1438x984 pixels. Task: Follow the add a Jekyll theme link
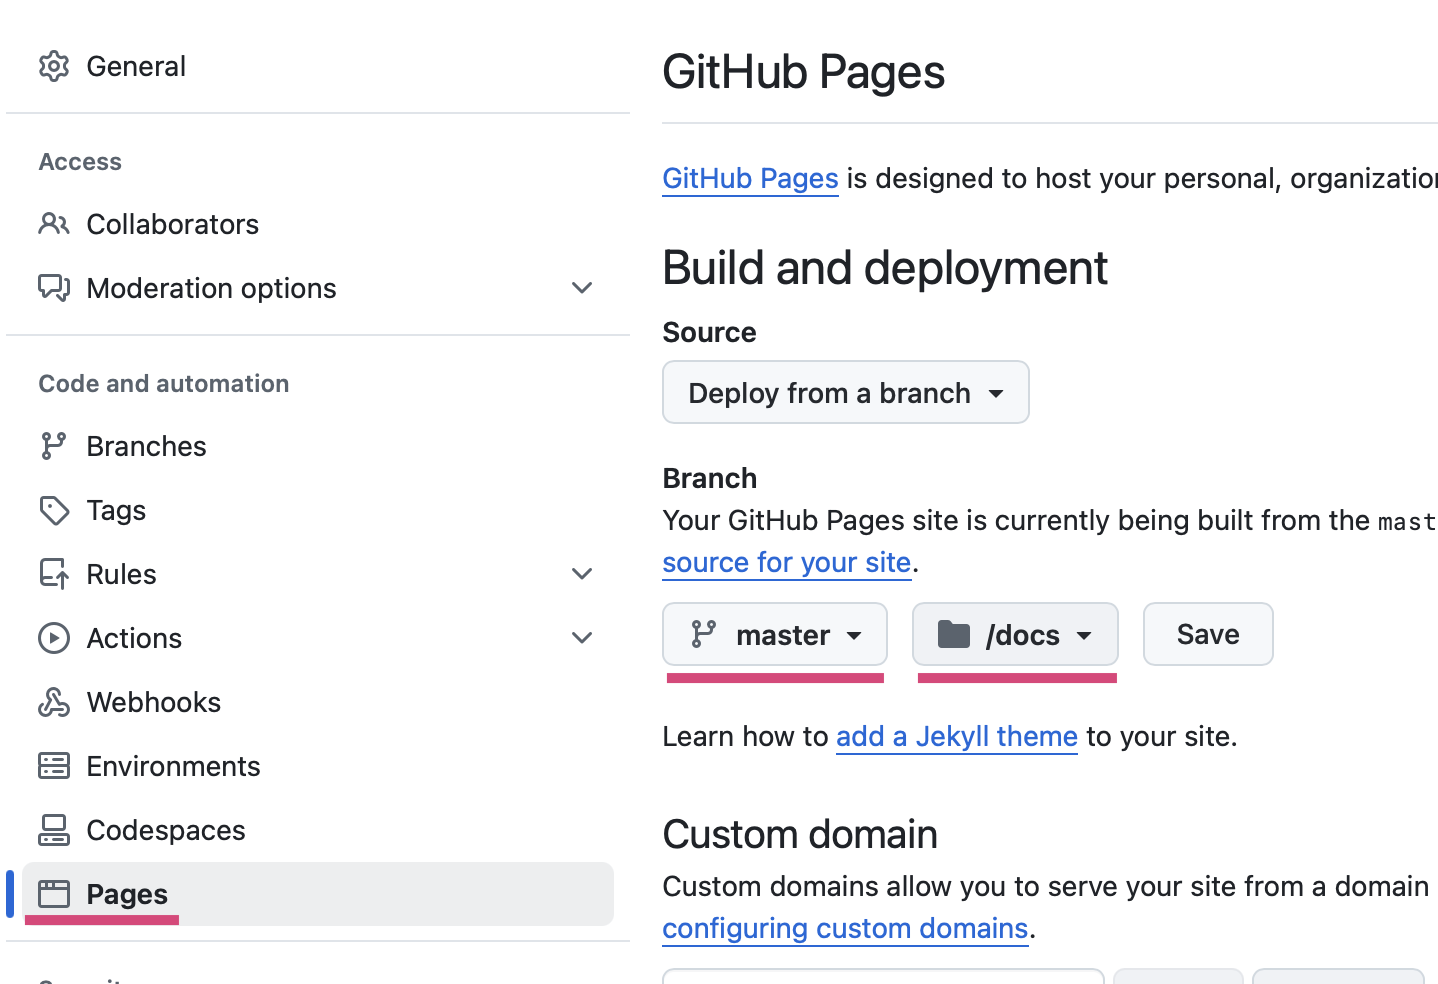tap(956, 737)
